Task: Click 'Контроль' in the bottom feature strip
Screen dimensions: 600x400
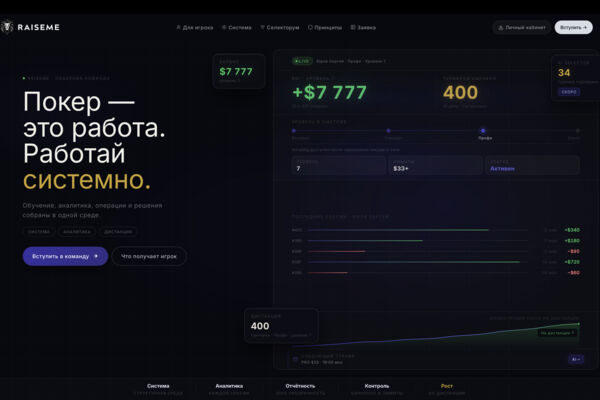Action: coord(377,386)
